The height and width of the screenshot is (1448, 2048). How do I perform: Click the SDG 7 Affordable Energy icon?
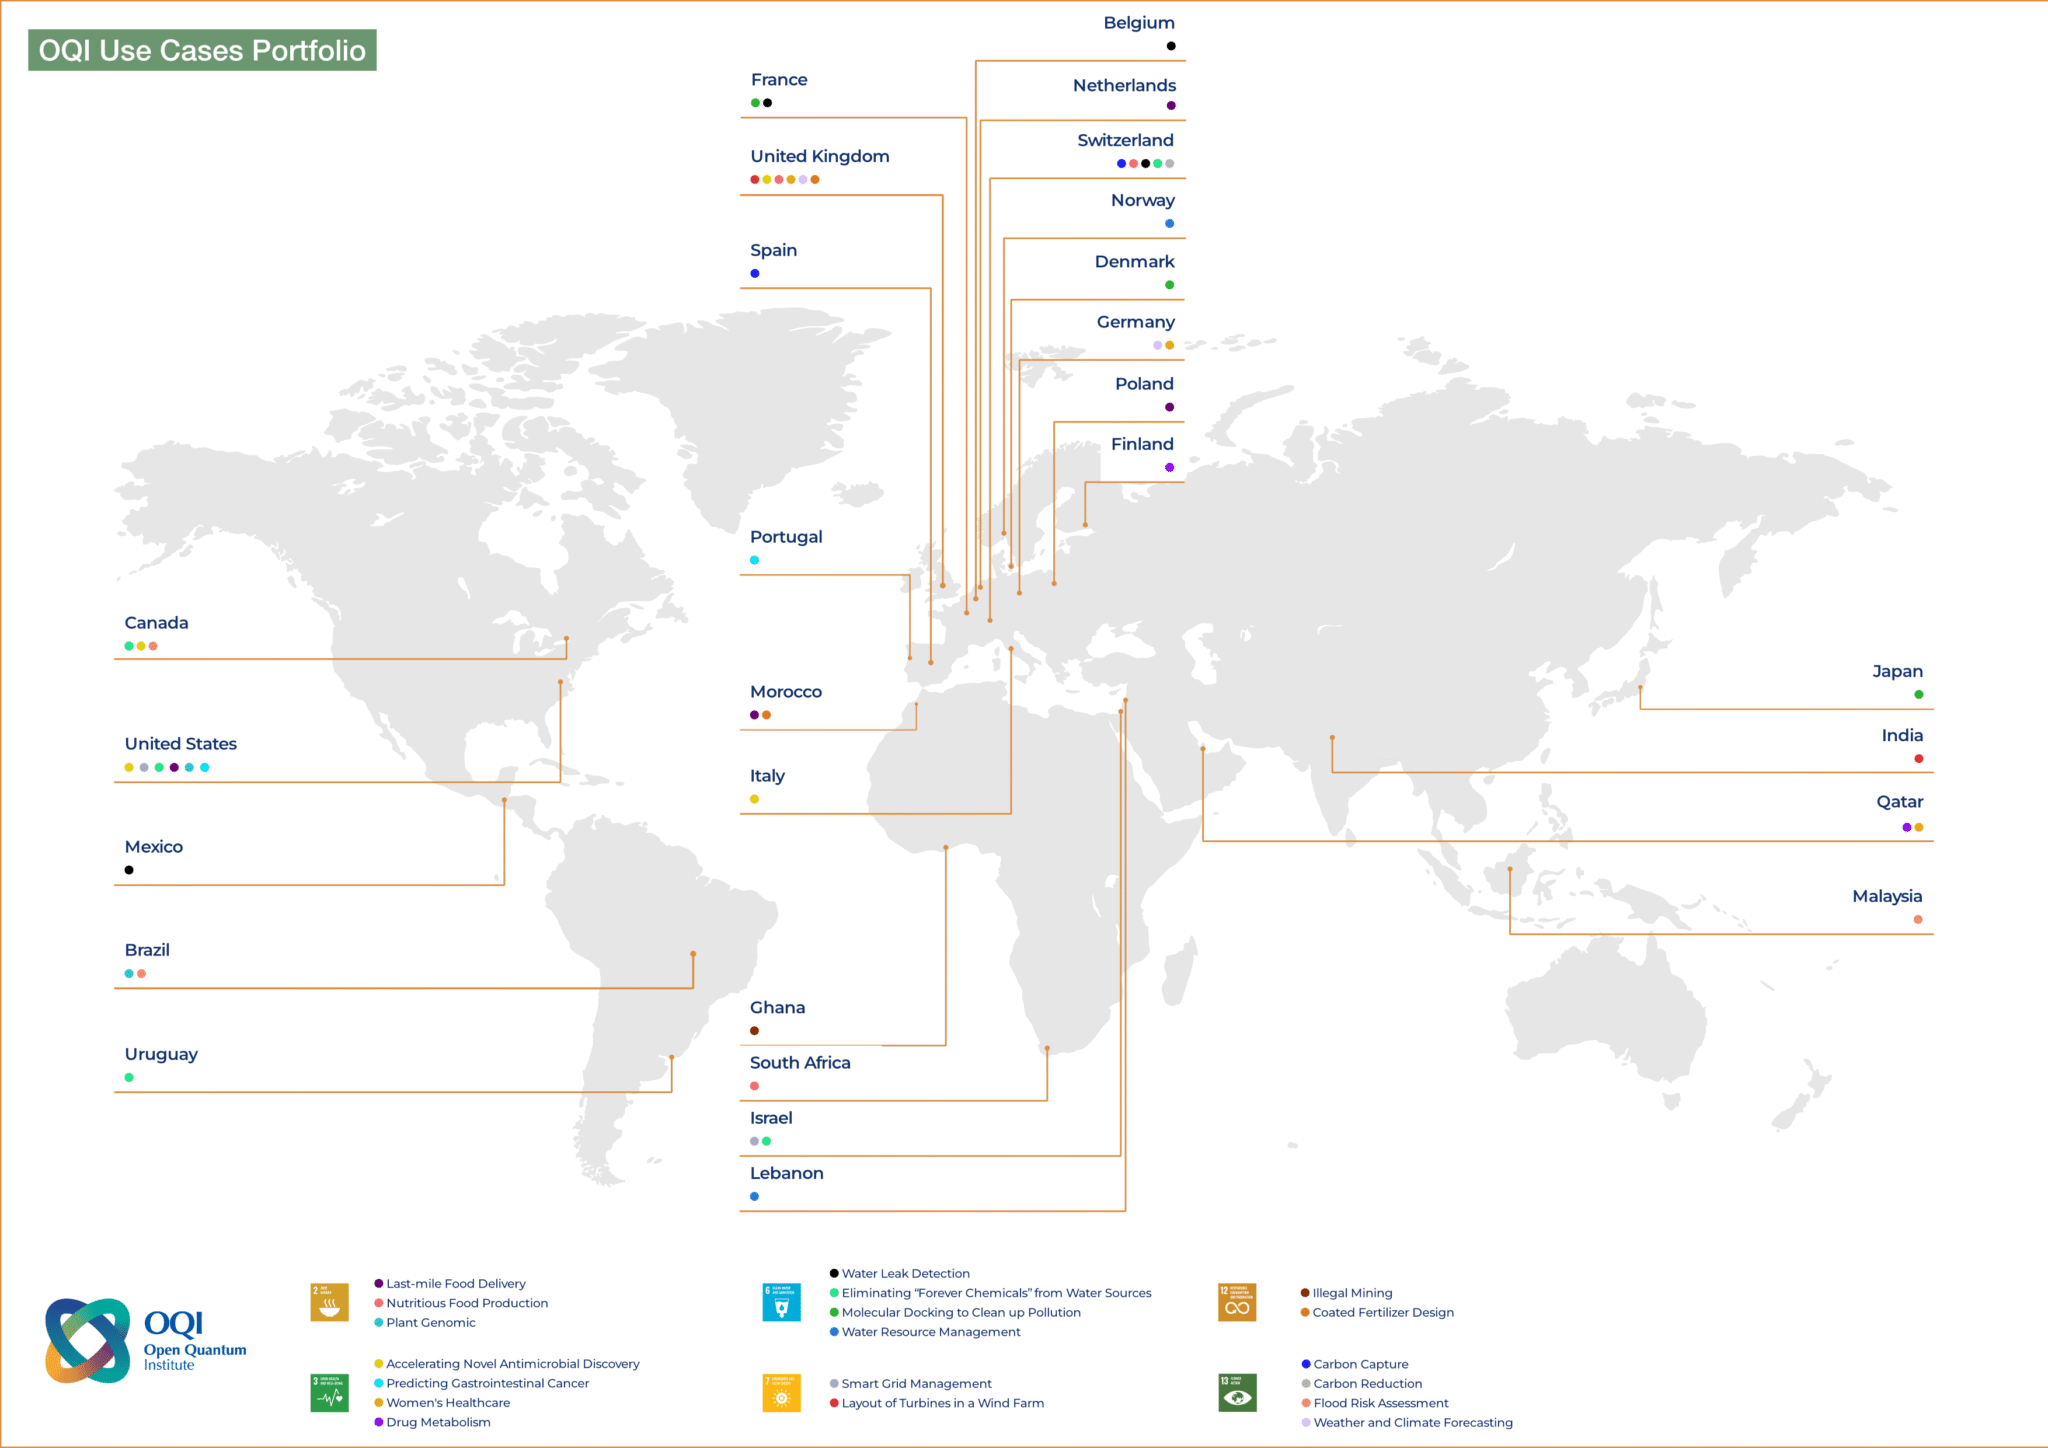[781, 1392]
